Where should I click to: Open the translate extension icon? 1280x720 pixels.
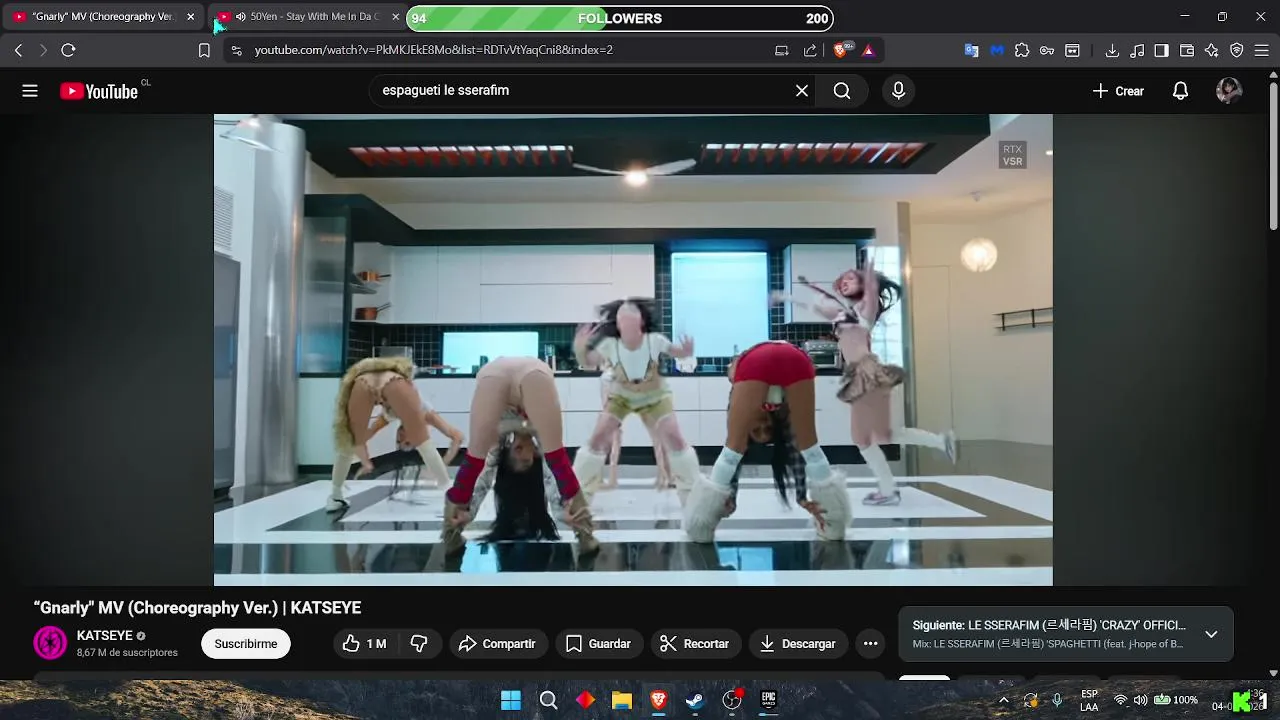point(971,50)
